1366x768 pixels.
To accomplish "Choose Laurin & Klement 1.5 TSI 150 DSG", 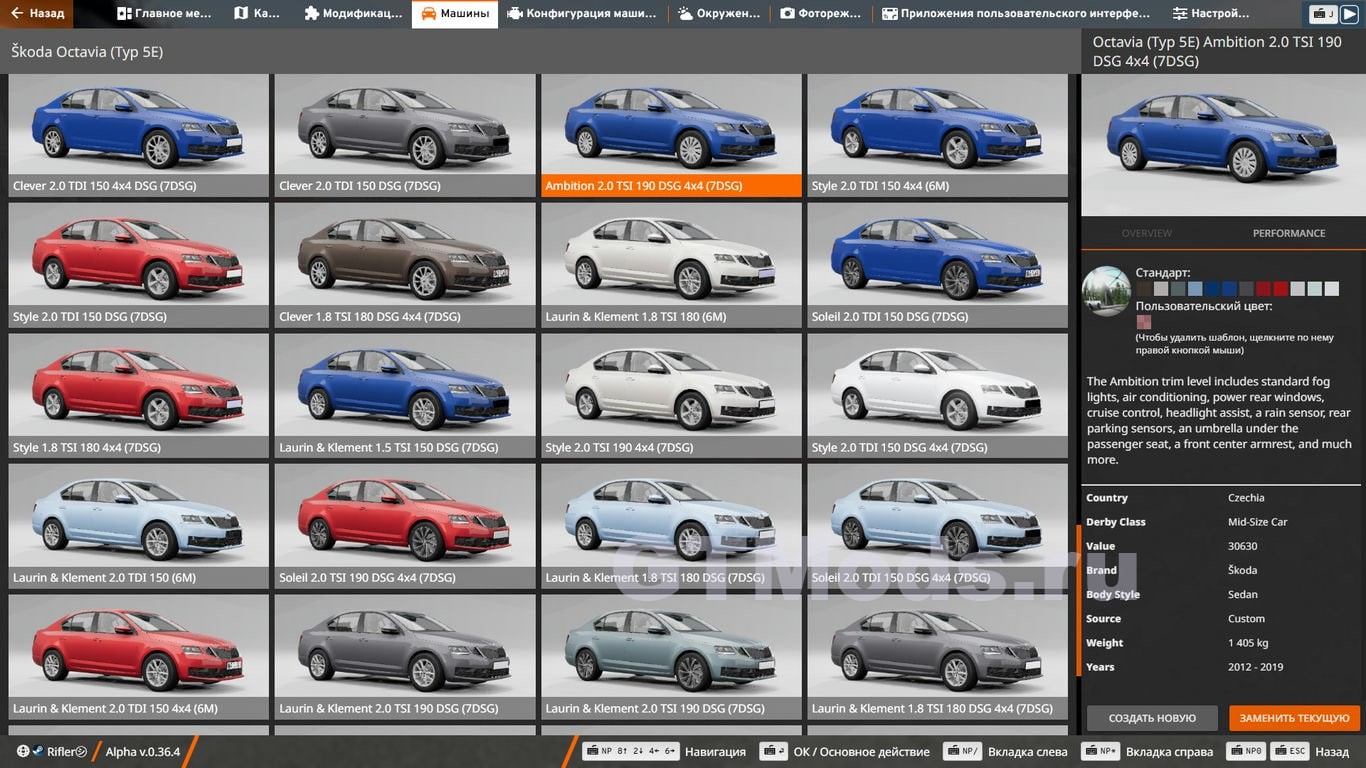I will [405, 396].
